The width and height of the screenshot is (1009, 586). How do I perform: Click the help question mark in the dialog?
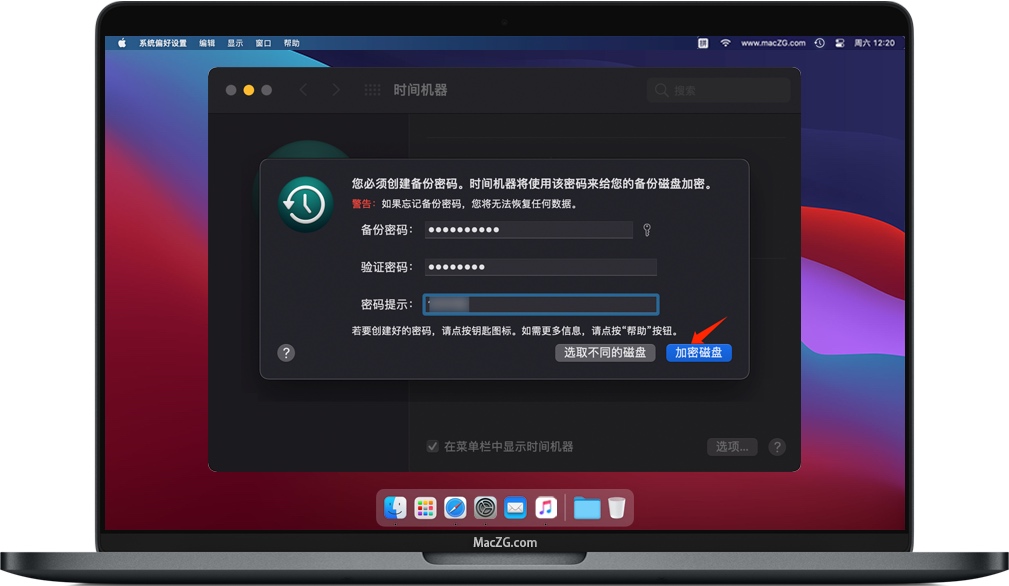pos(287,352)
